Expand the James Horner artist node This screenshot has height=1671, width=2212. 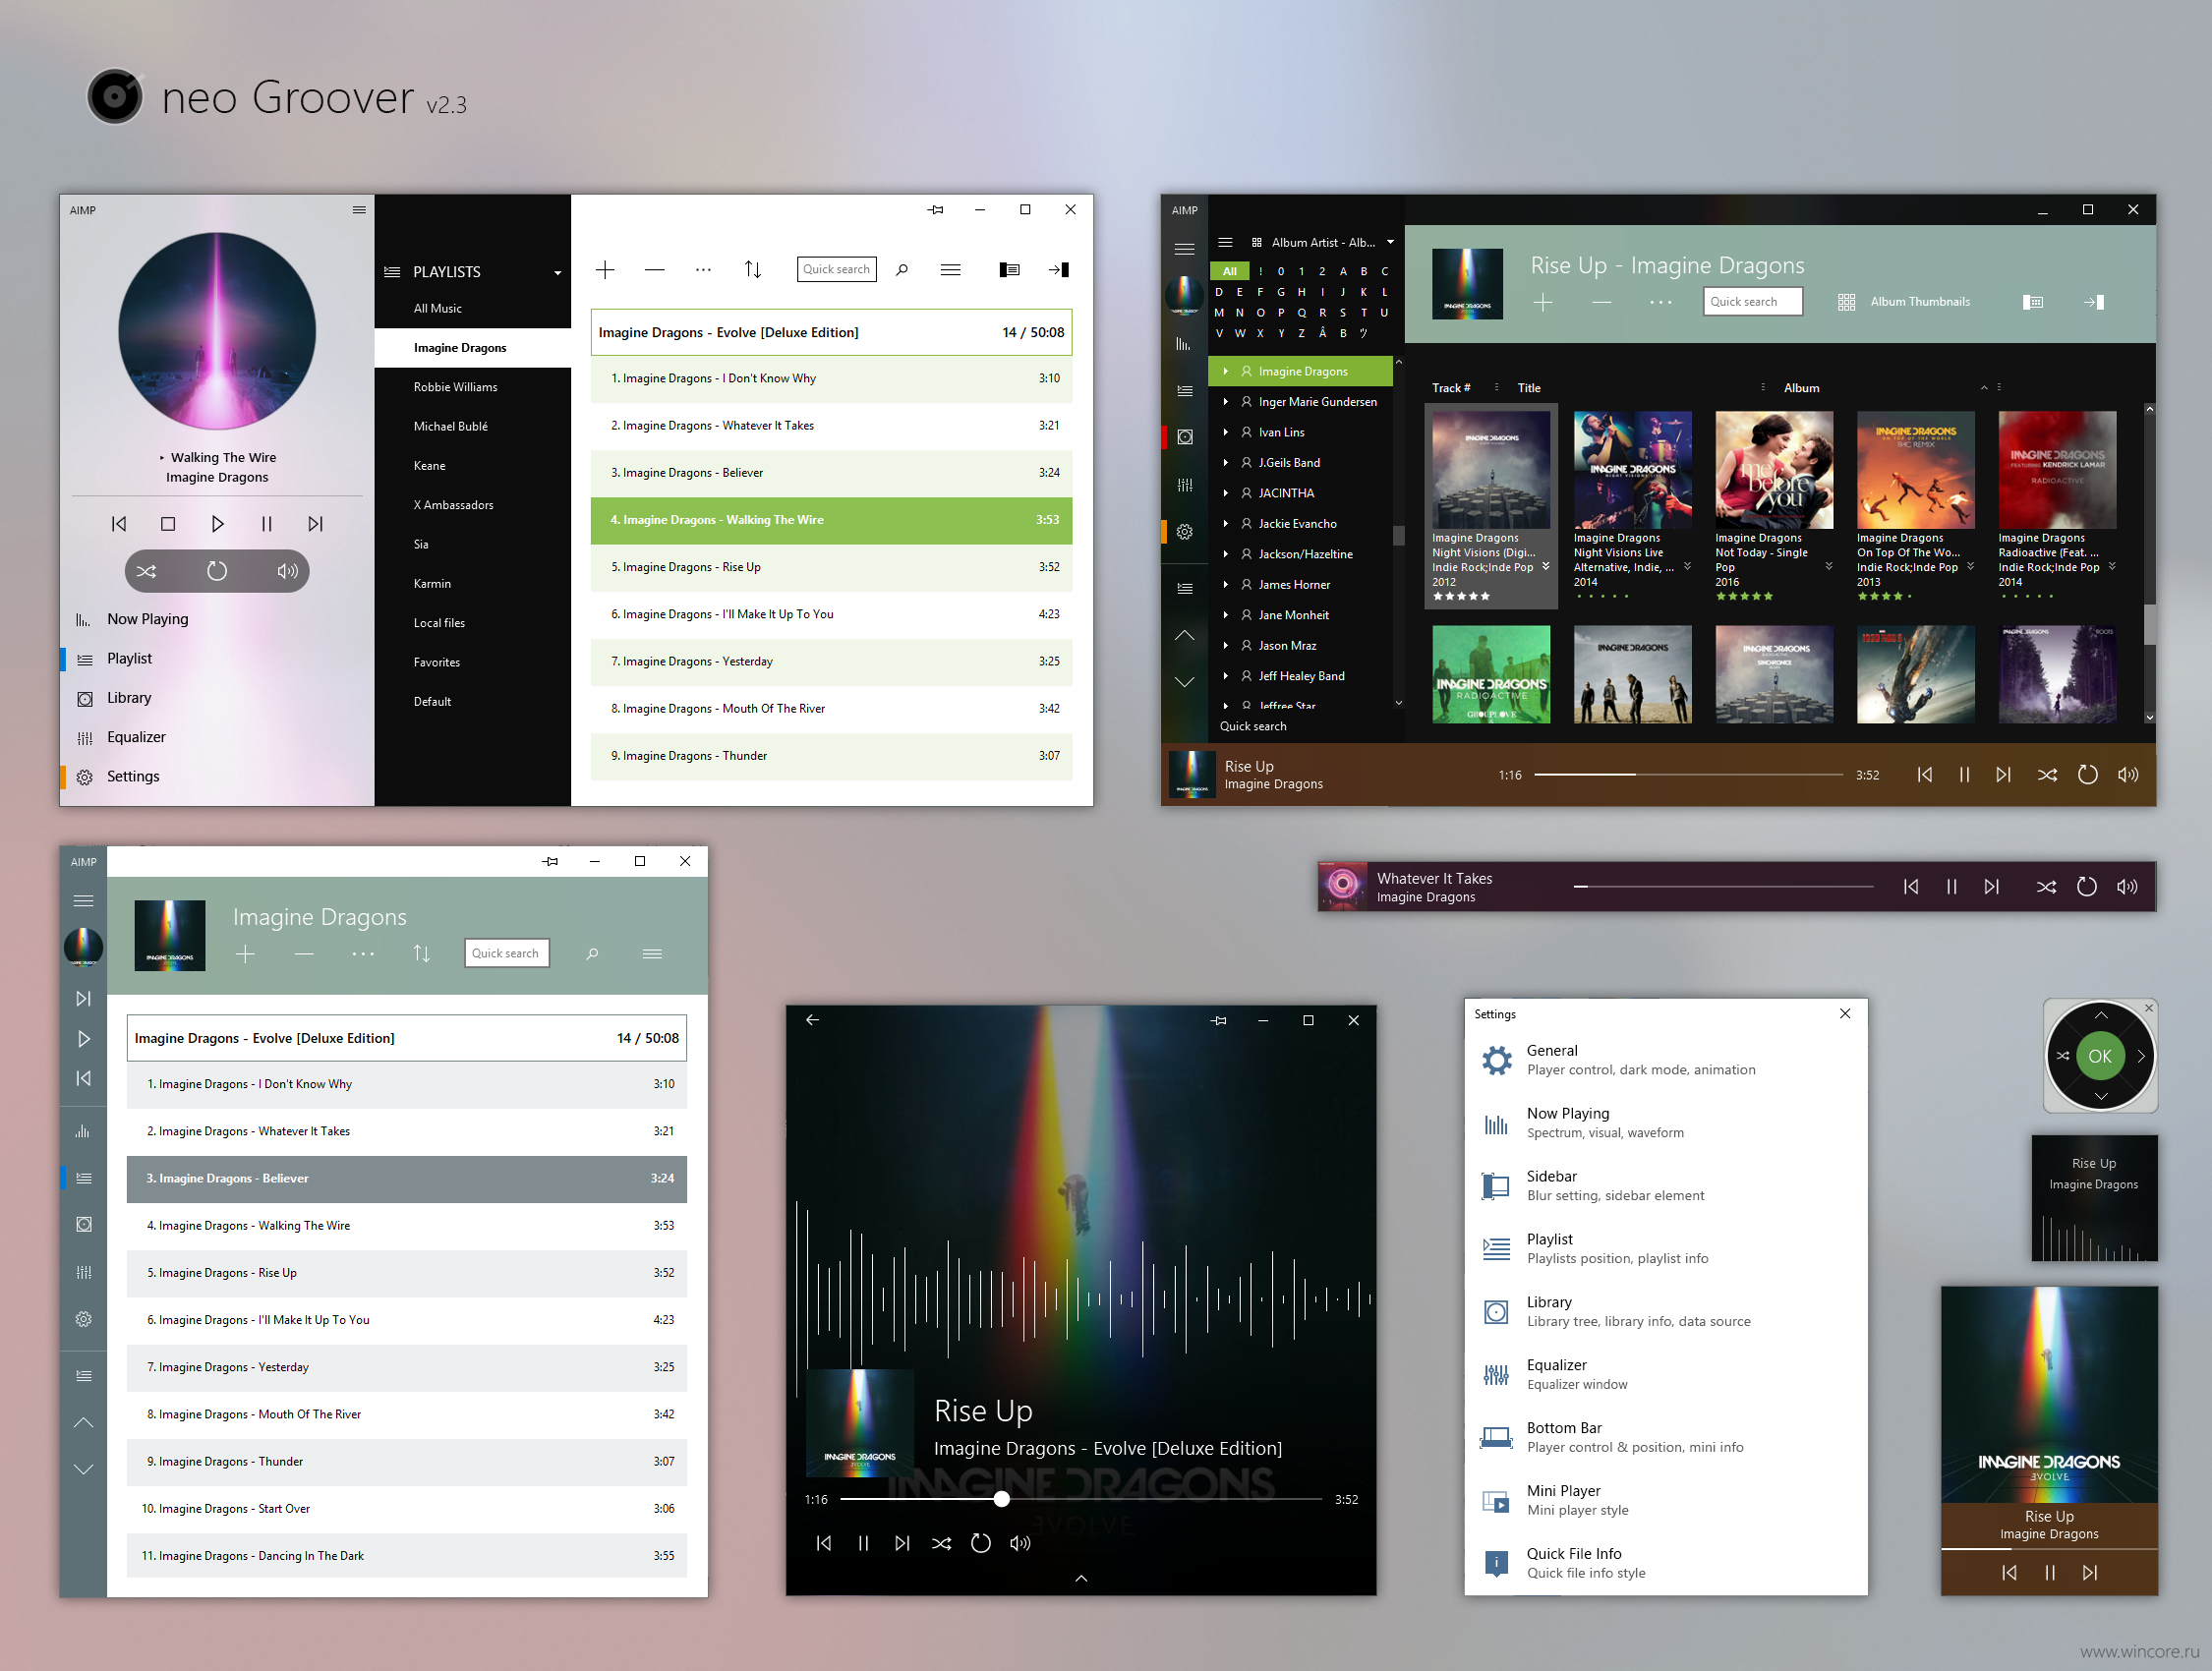[1226, 585]
